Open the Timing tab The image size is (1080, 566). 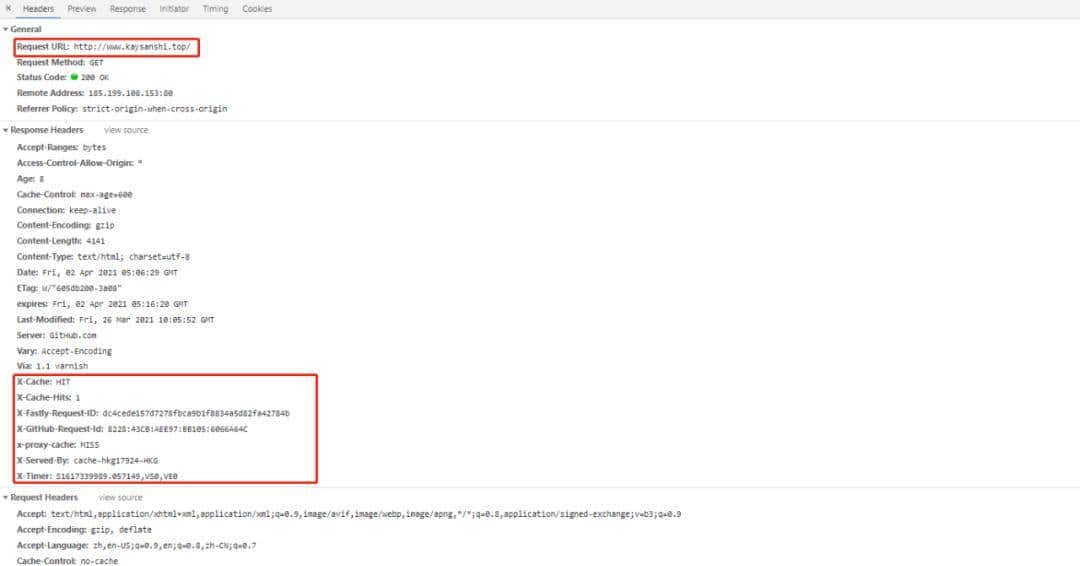point(216,9)
